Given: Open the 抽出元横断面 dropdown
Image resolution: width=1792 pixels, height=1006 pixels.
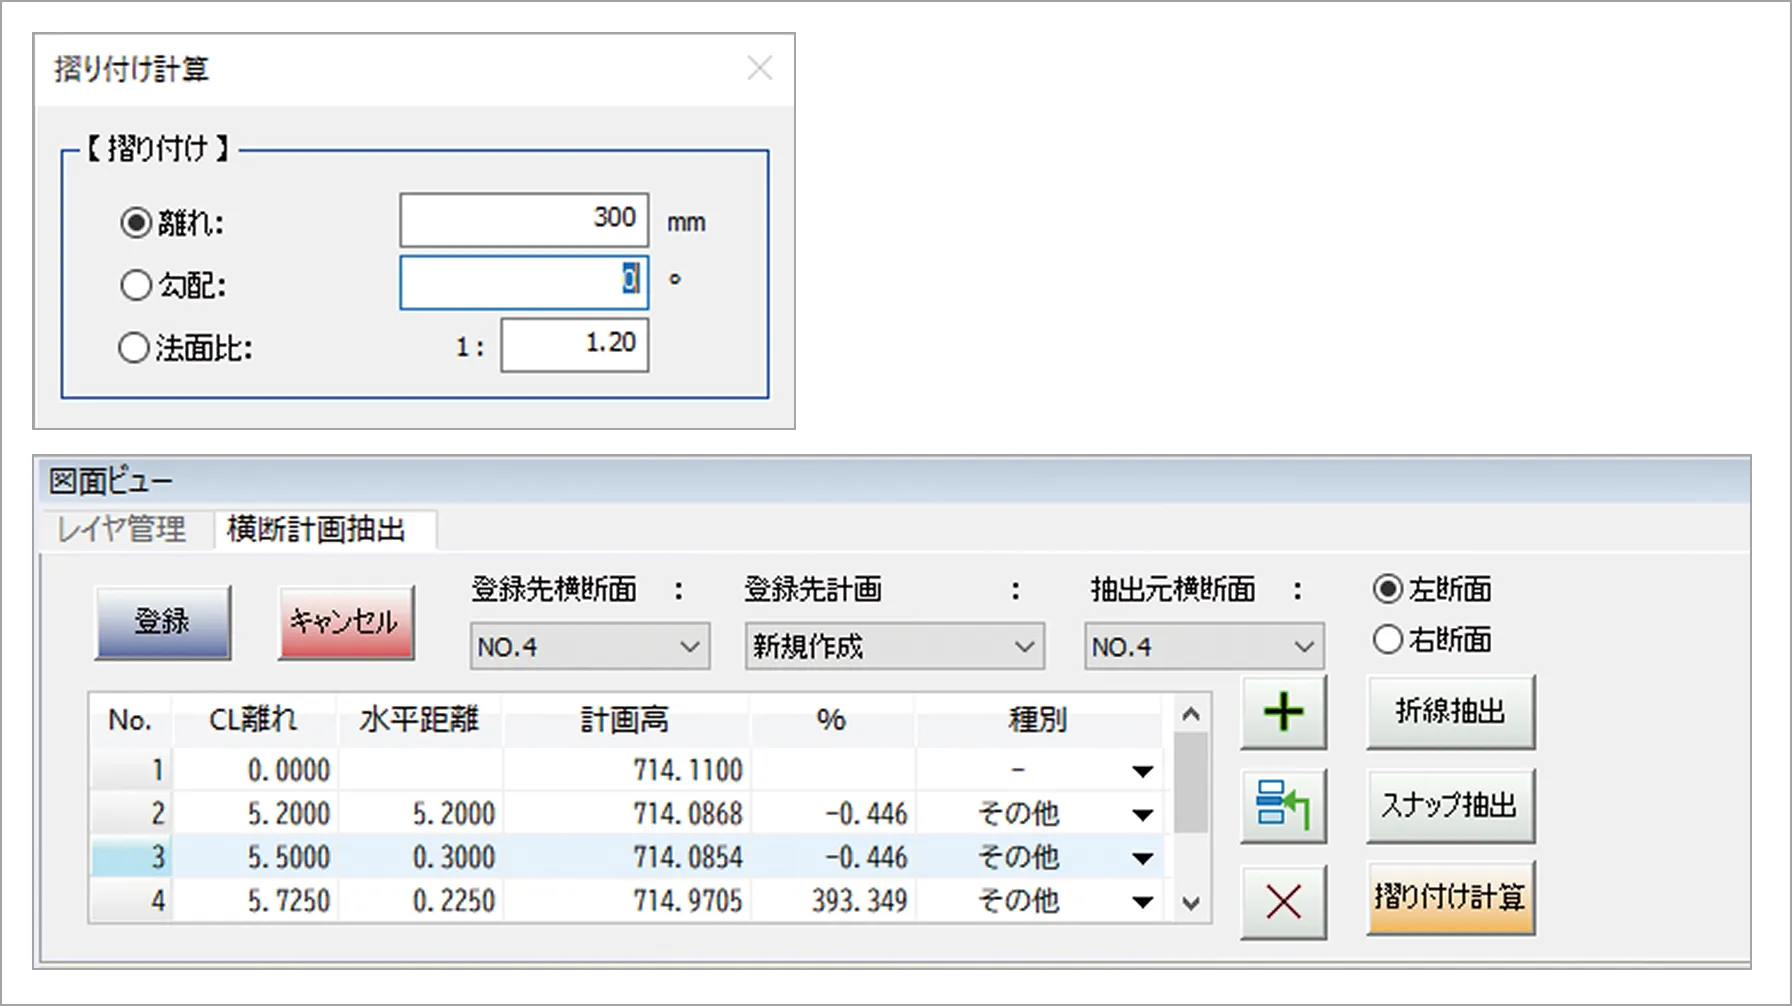Looking at the screenshot, I should pos(1204,647).
